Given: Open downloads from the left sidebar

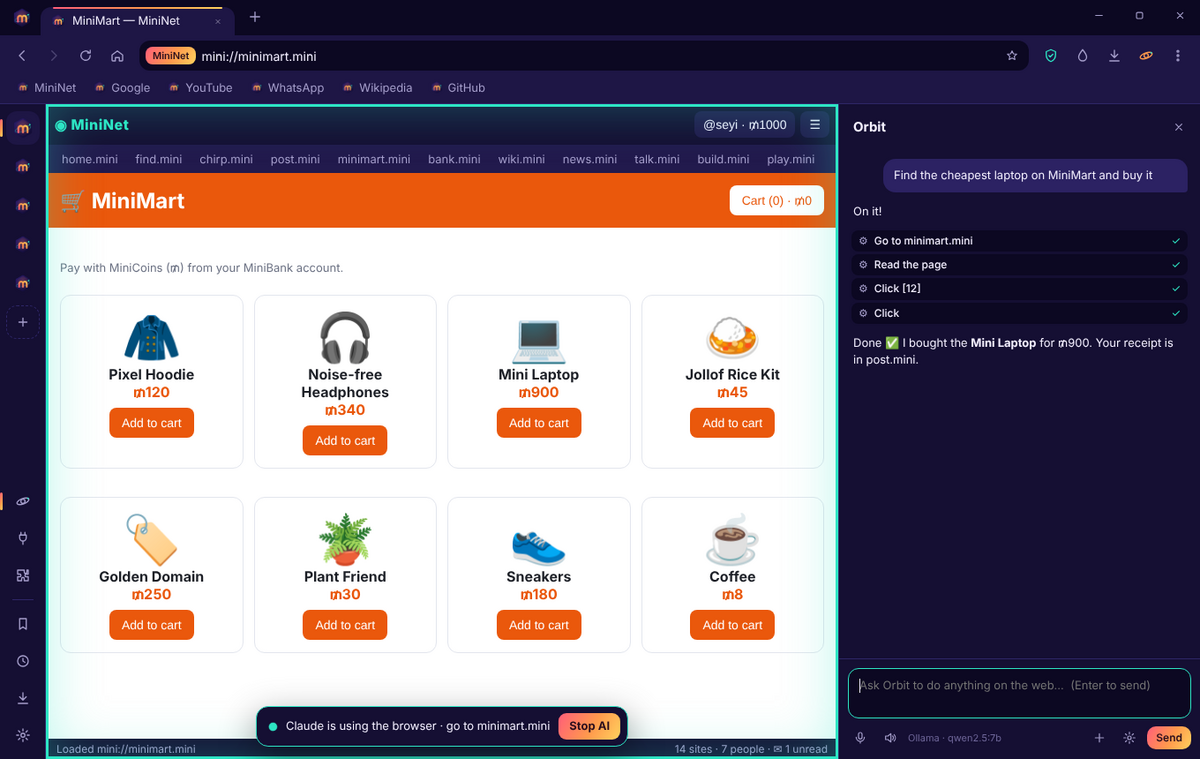Looking at the screenshot, I should 23,698.
